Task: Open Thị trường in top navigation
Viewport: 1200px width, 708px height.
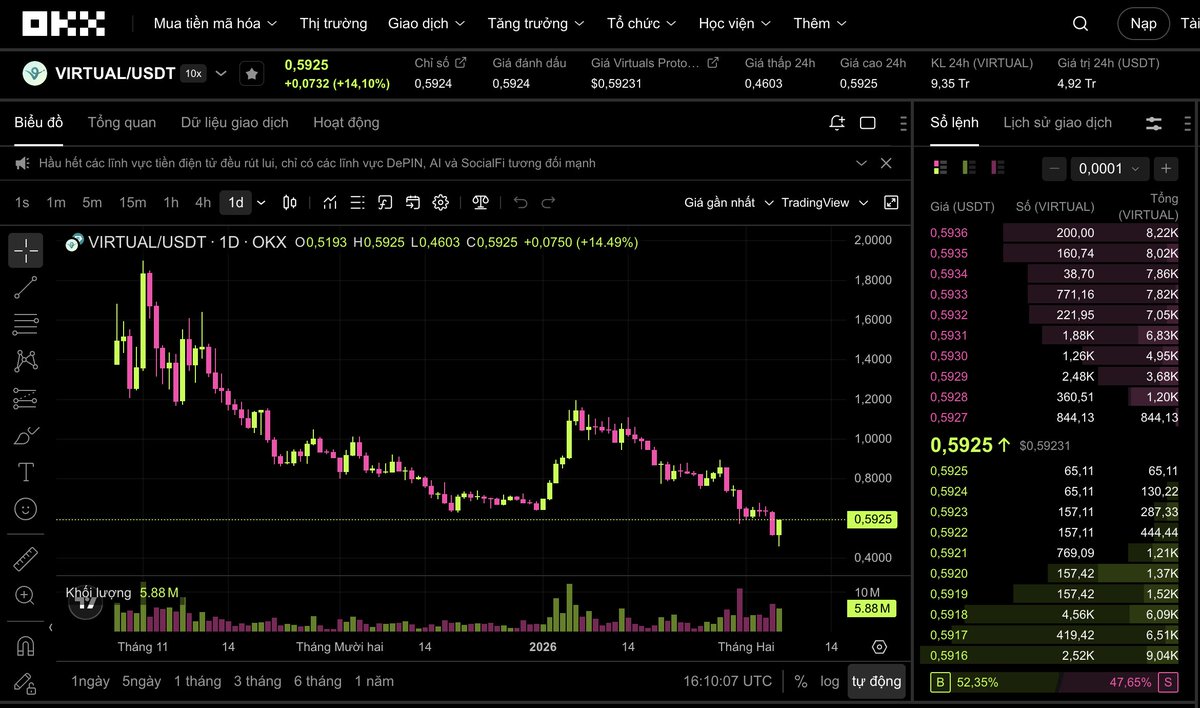Action: pyautogui.click(x=333, y=23)
